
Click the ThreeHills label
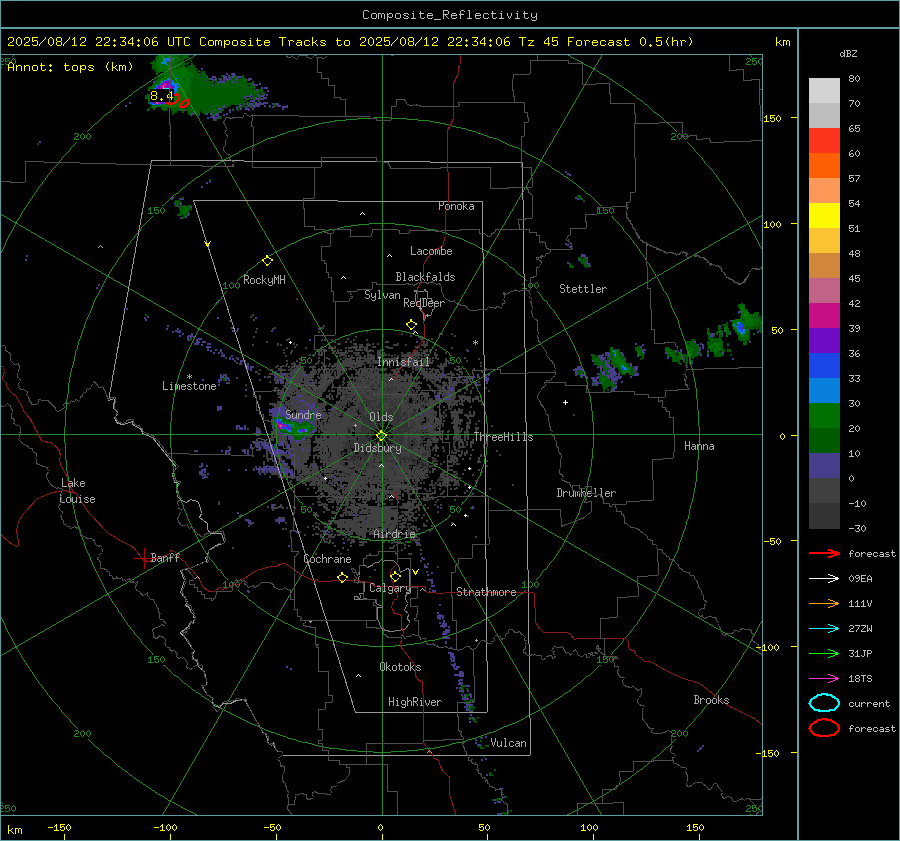click(503, 437)
